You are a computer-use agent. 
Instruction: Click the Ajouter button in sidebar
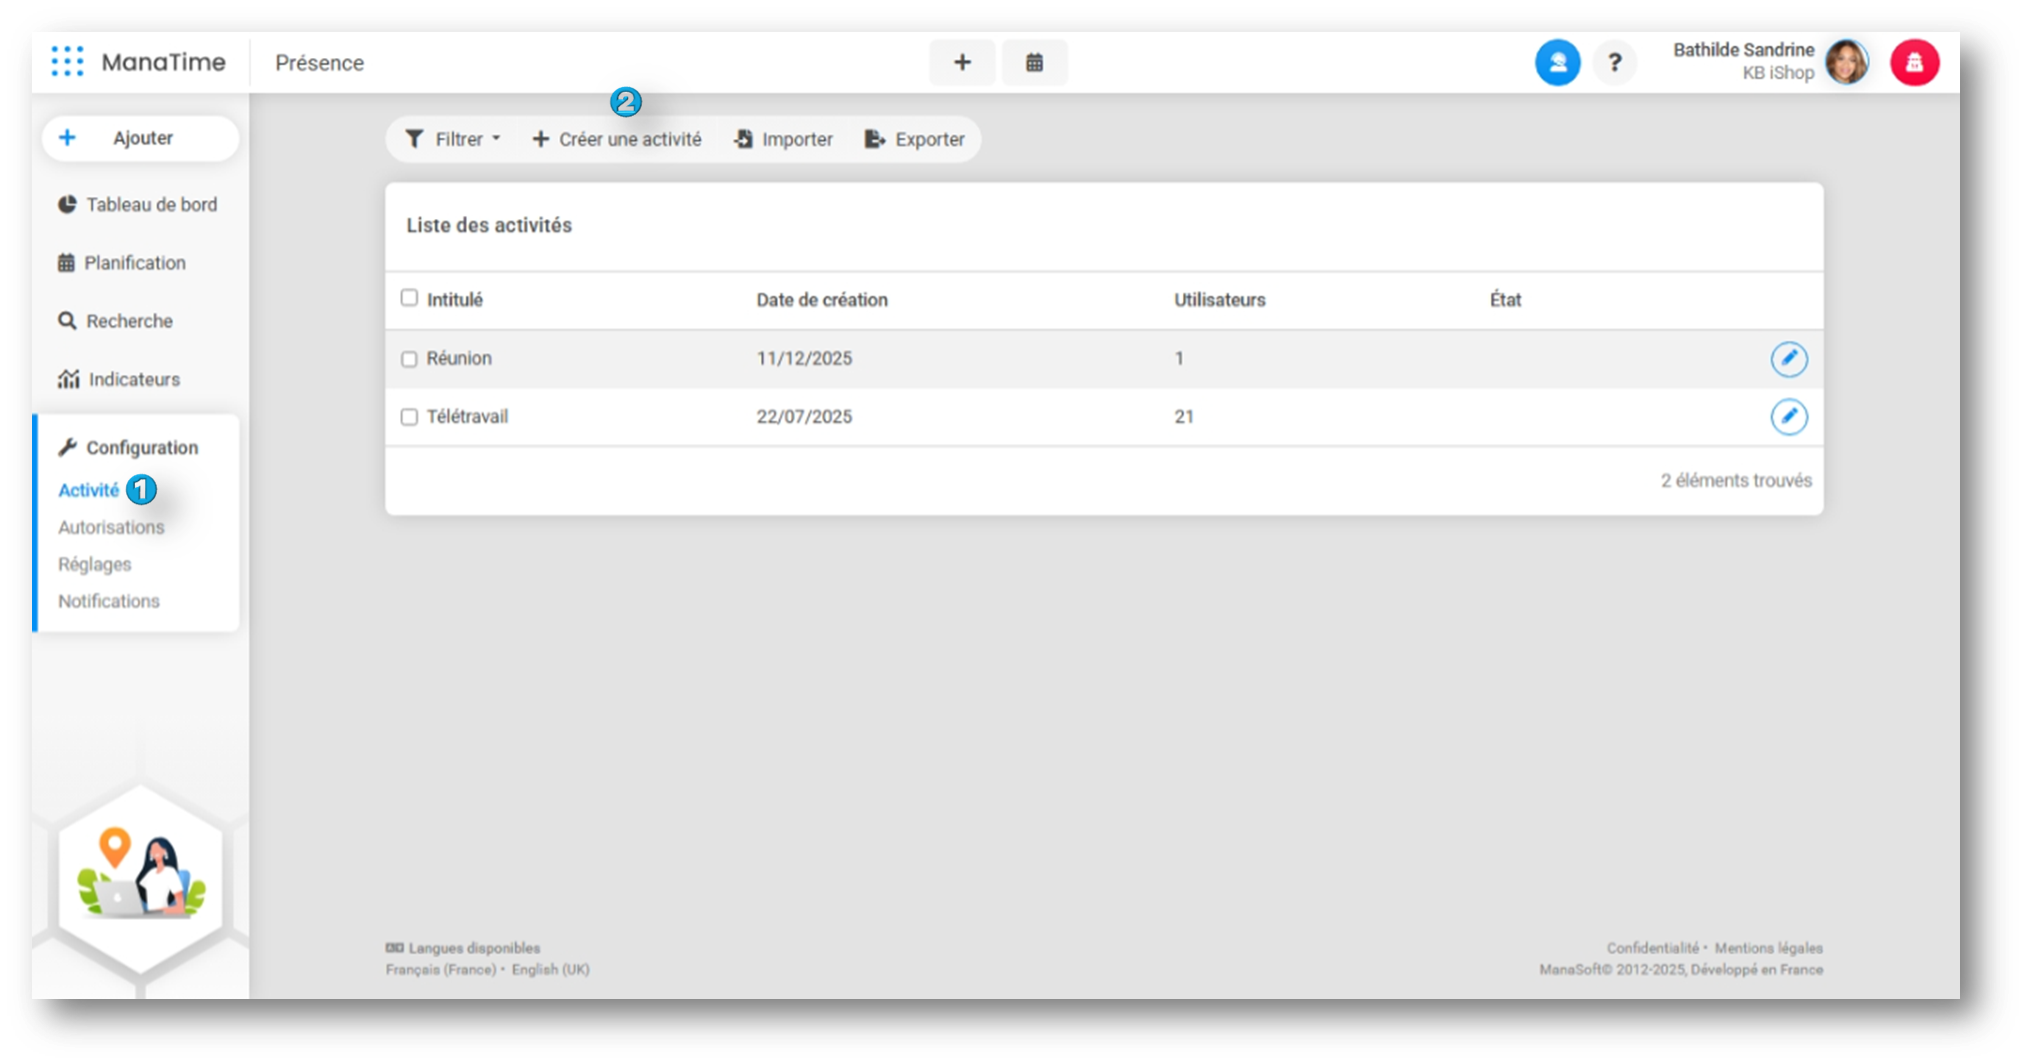tap(141, 138)
